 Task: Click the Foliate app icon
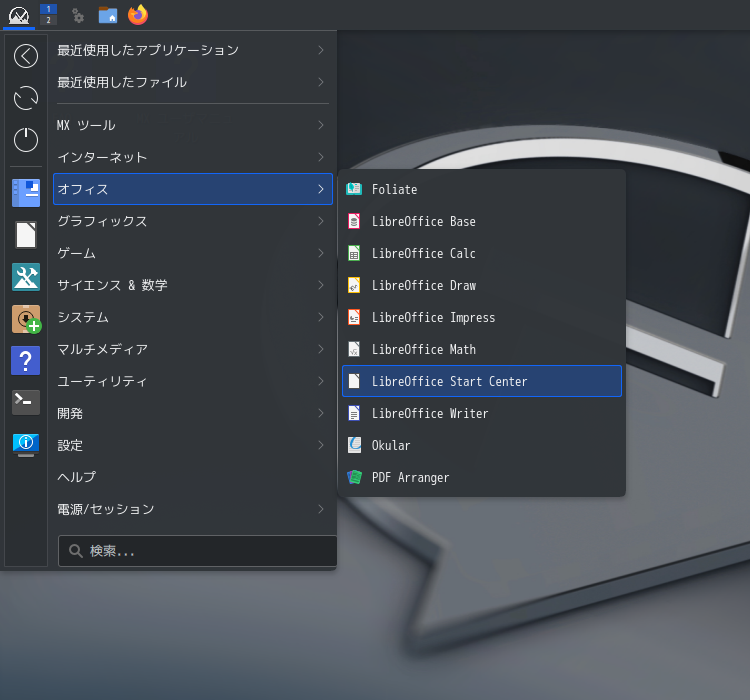click(x=354, y=189)
